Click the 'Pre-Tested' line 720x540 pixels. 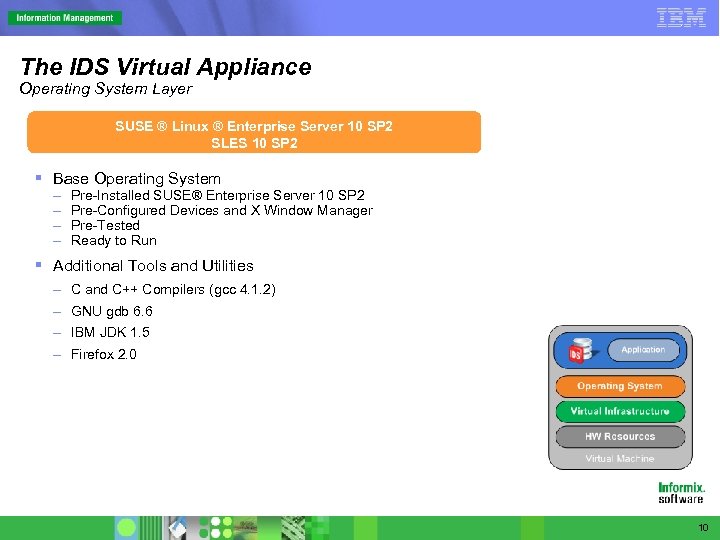click(105, 225)
